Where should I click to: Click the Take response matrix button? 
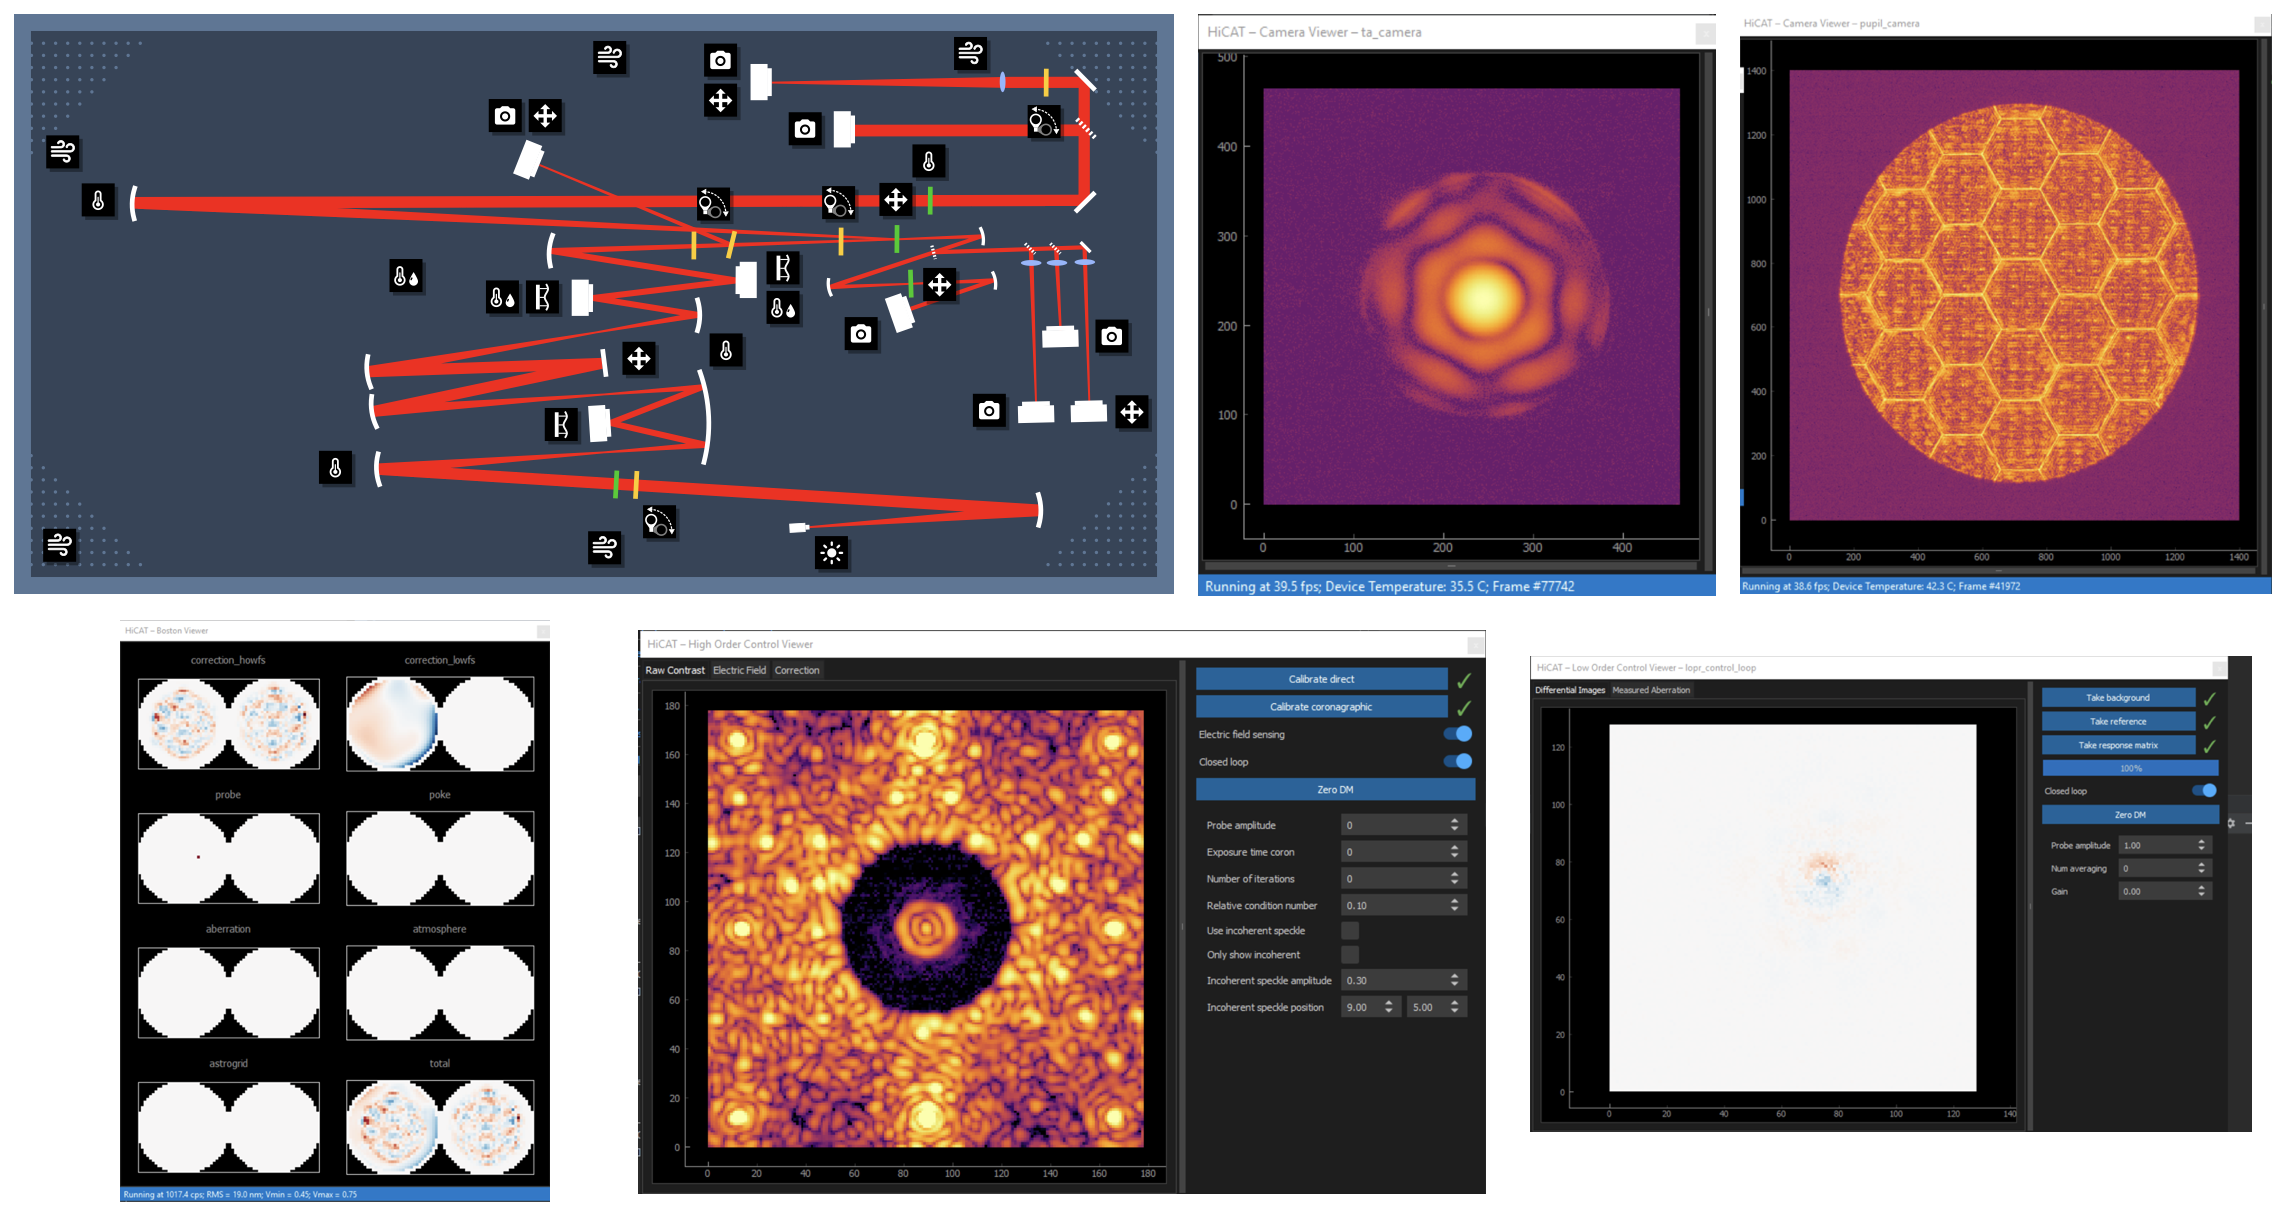2117,745
